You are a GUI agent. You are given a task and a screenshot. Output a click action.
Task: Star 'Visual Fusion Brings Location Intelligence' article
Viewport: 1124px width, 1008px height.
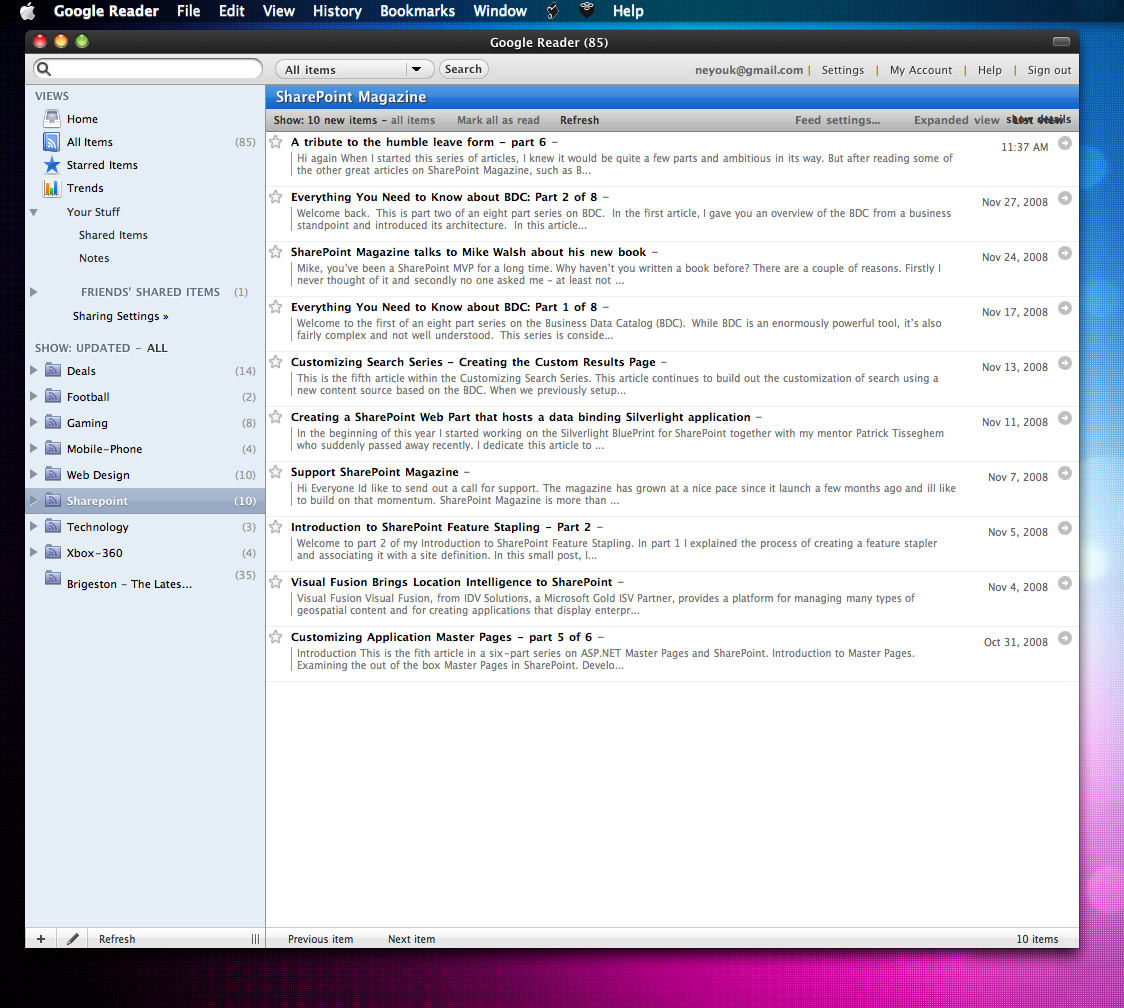tap(275, 582)
